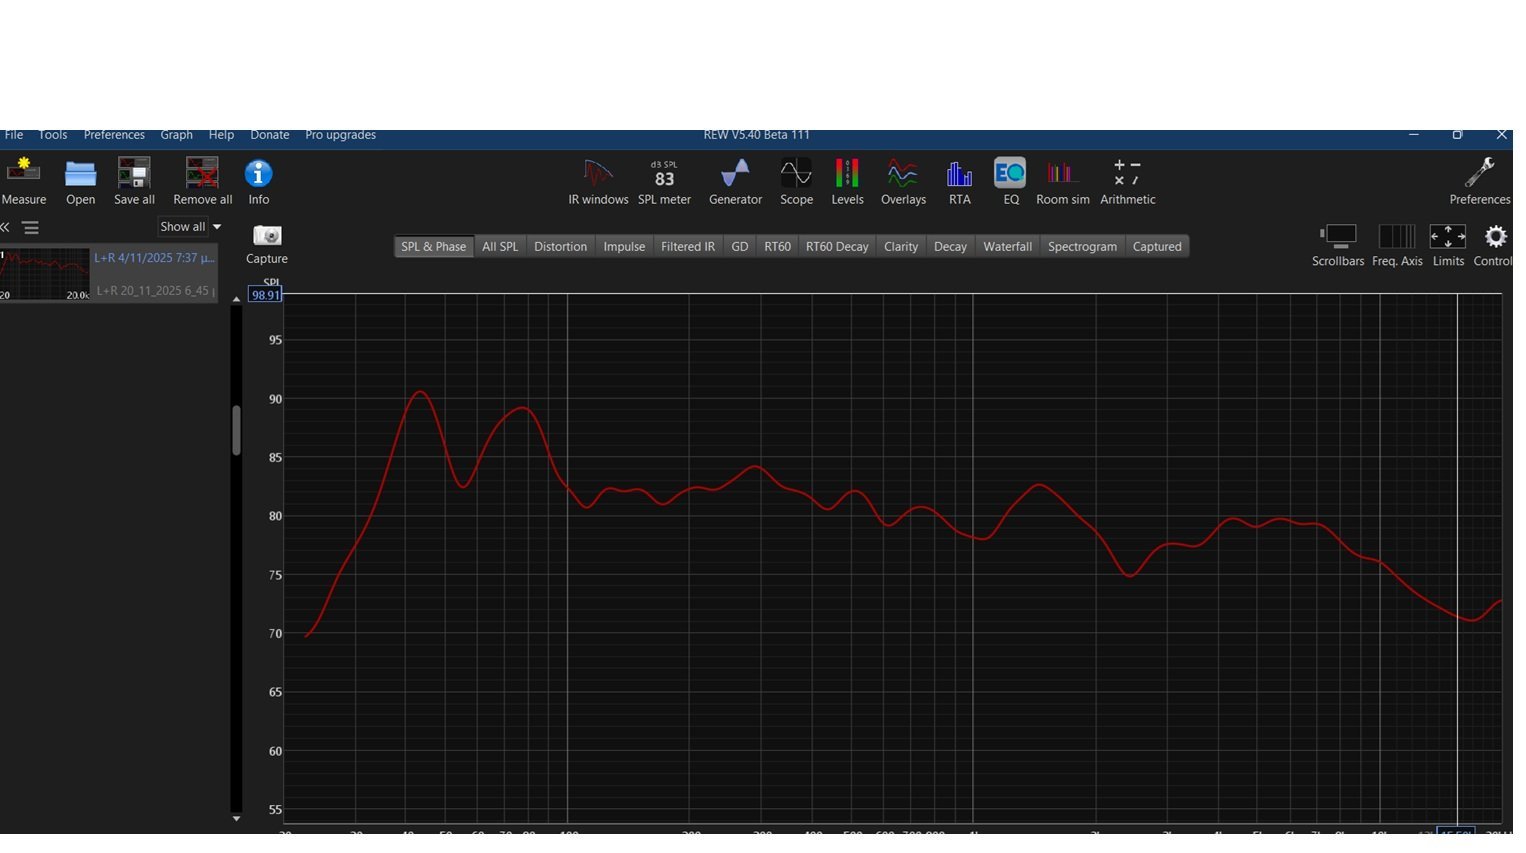Open the EQ window

pos(1010,180)
